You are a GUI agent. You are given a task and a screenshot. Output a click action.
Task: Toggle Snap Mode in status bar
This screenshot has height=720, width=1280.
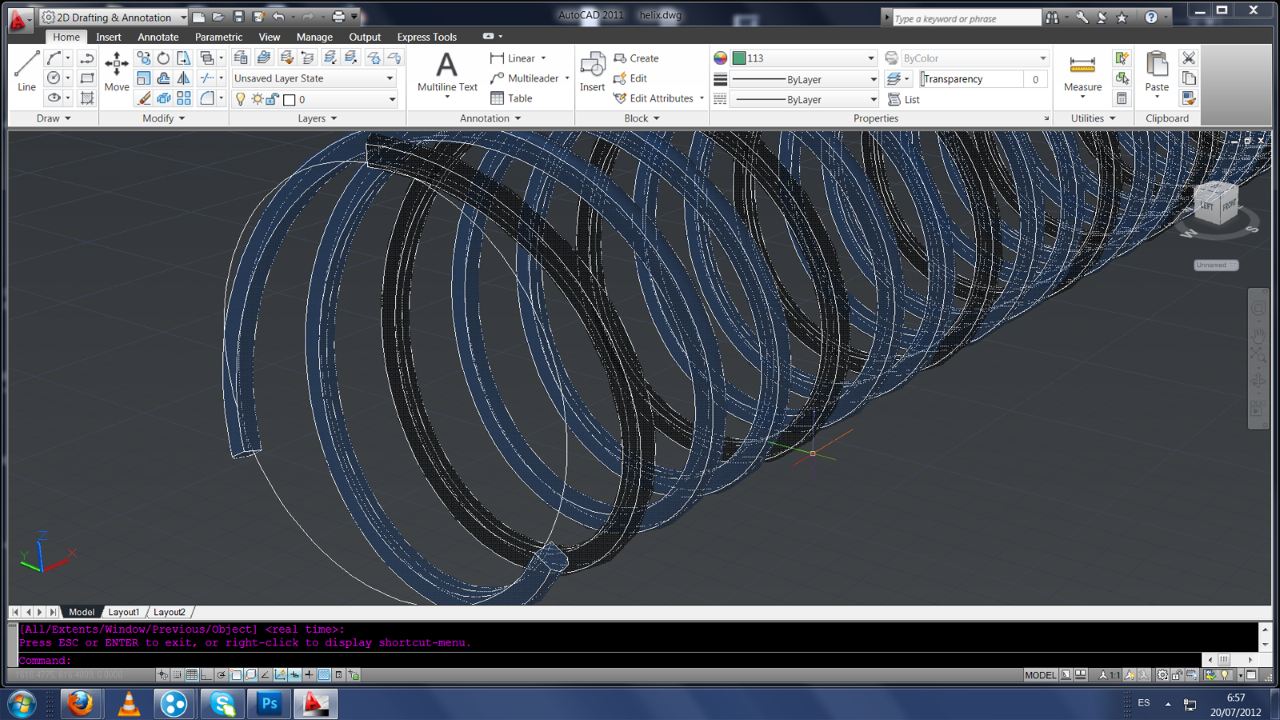pos(177,675)
